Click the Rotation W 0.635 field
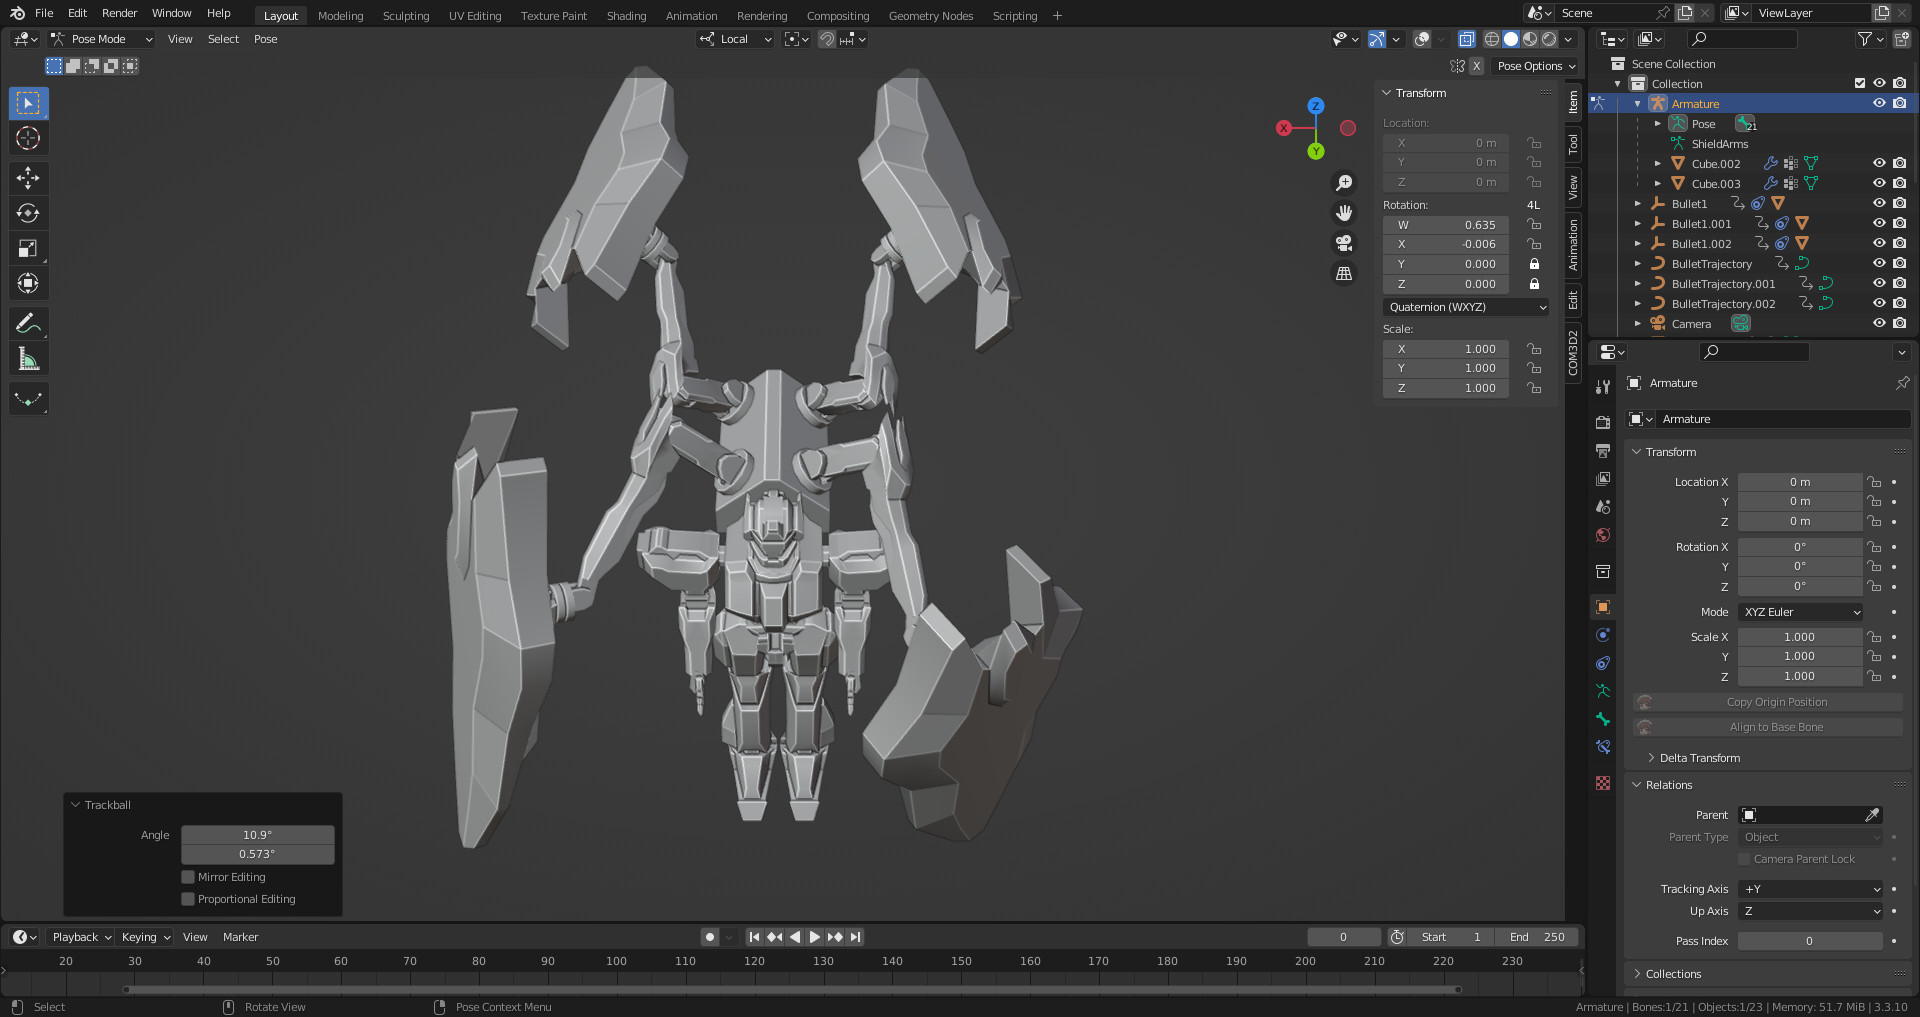 point(1445,225)
